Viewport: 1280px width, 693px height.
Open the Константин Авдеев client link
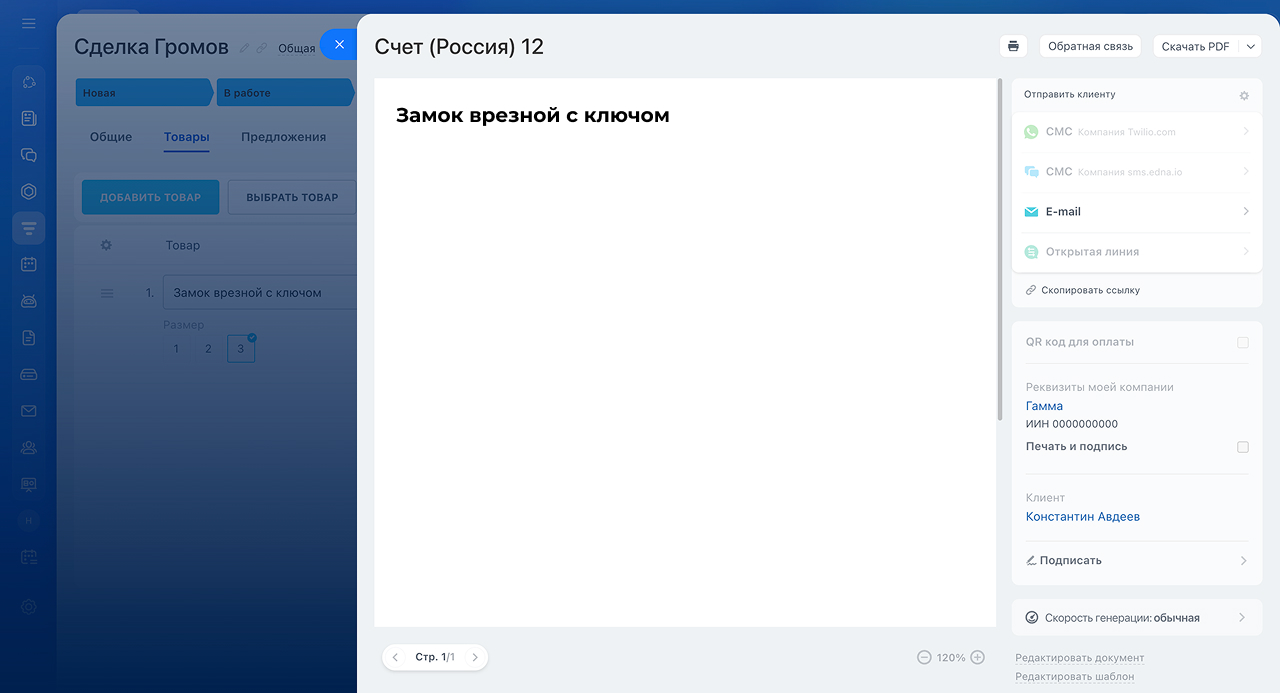(1083, 517)
